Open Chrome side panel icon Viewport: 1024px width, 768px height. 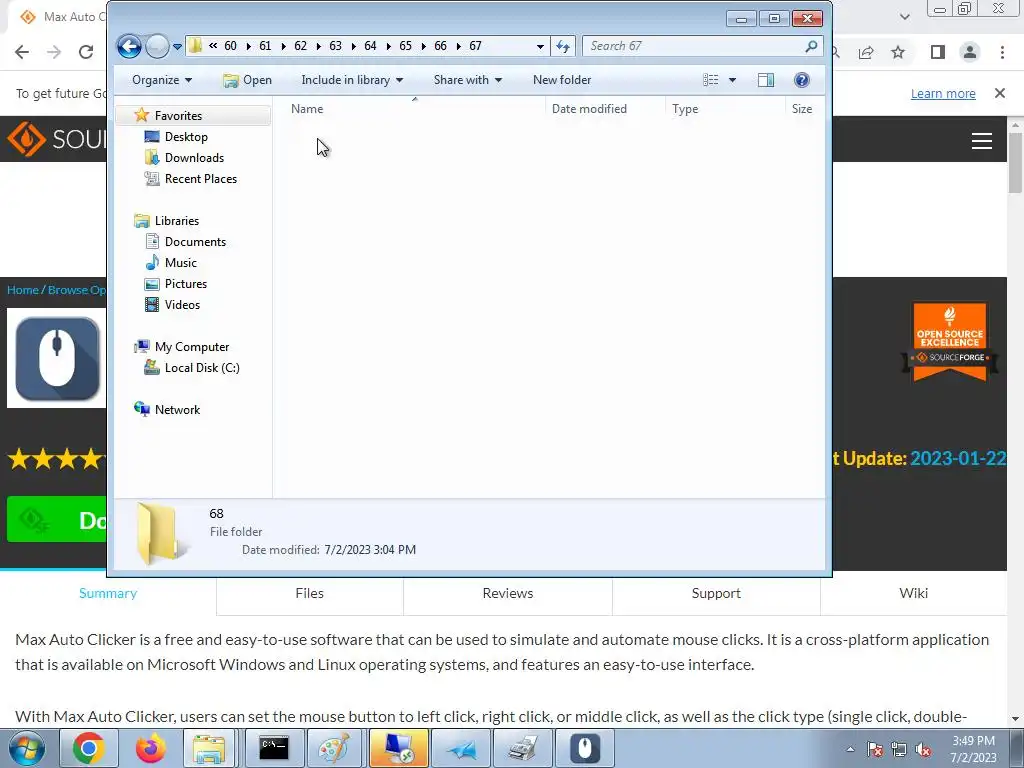tap(938, 52)
